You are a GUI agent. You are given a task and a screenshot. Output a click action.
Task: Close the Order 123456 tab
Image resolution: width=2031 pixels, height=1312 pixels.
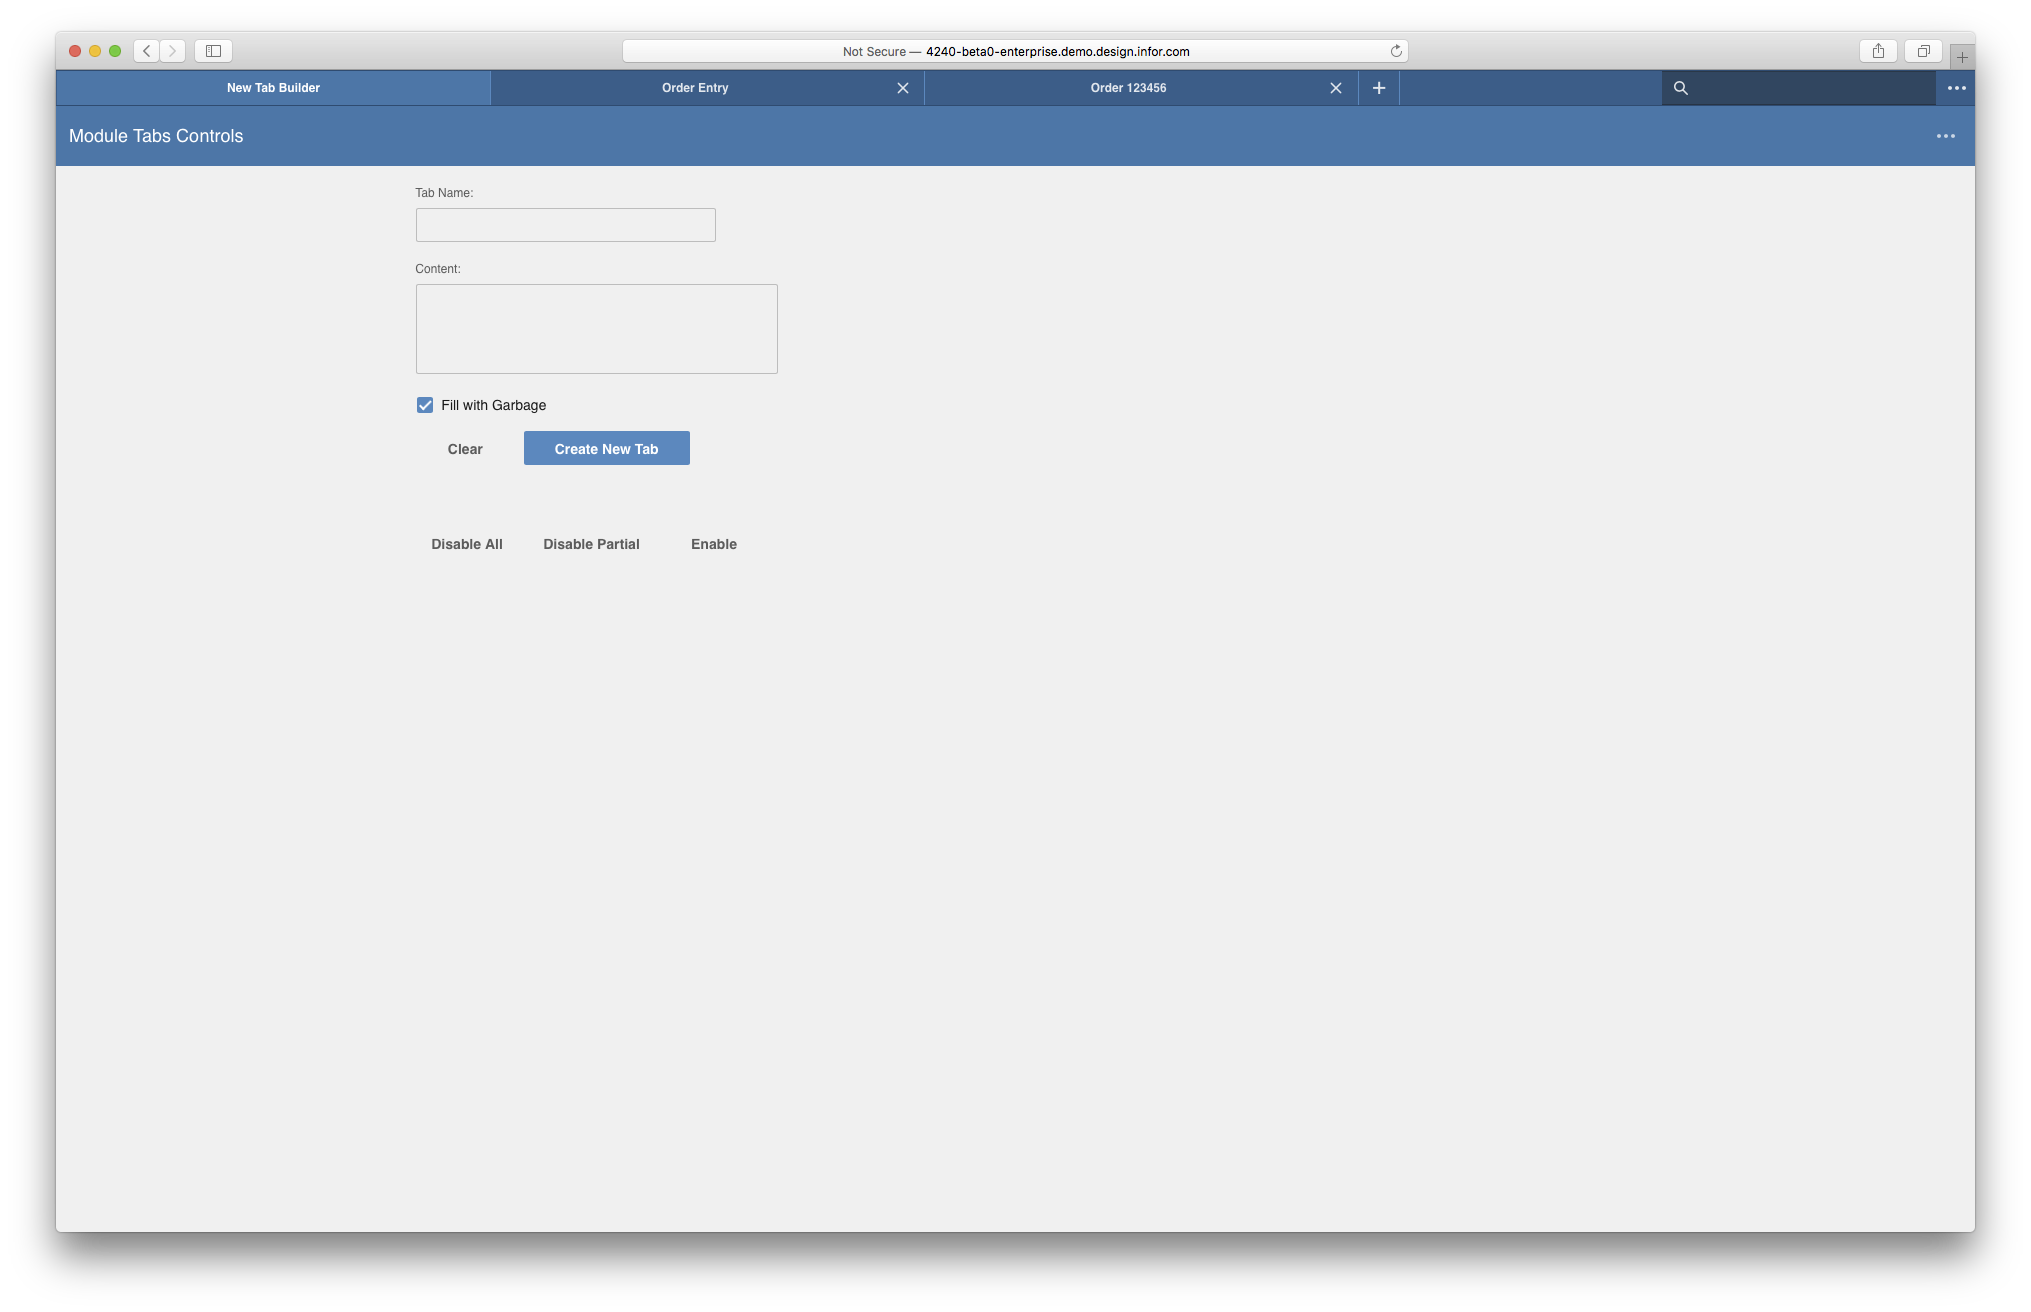click(1336, 88)
